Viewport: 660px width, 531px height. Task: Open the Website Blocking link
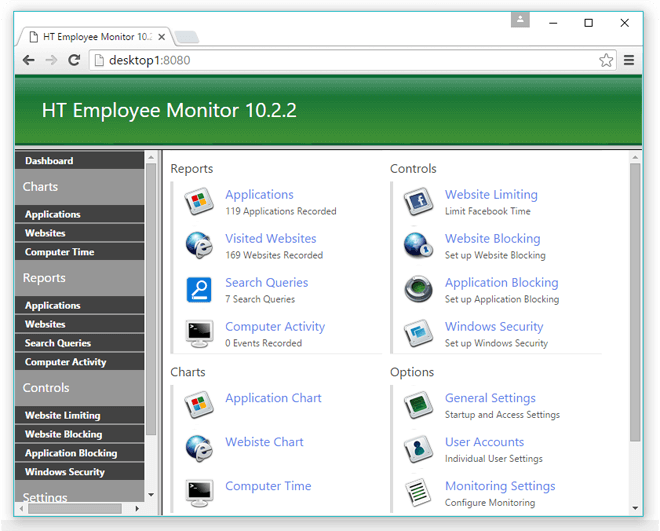coord(492,238)
